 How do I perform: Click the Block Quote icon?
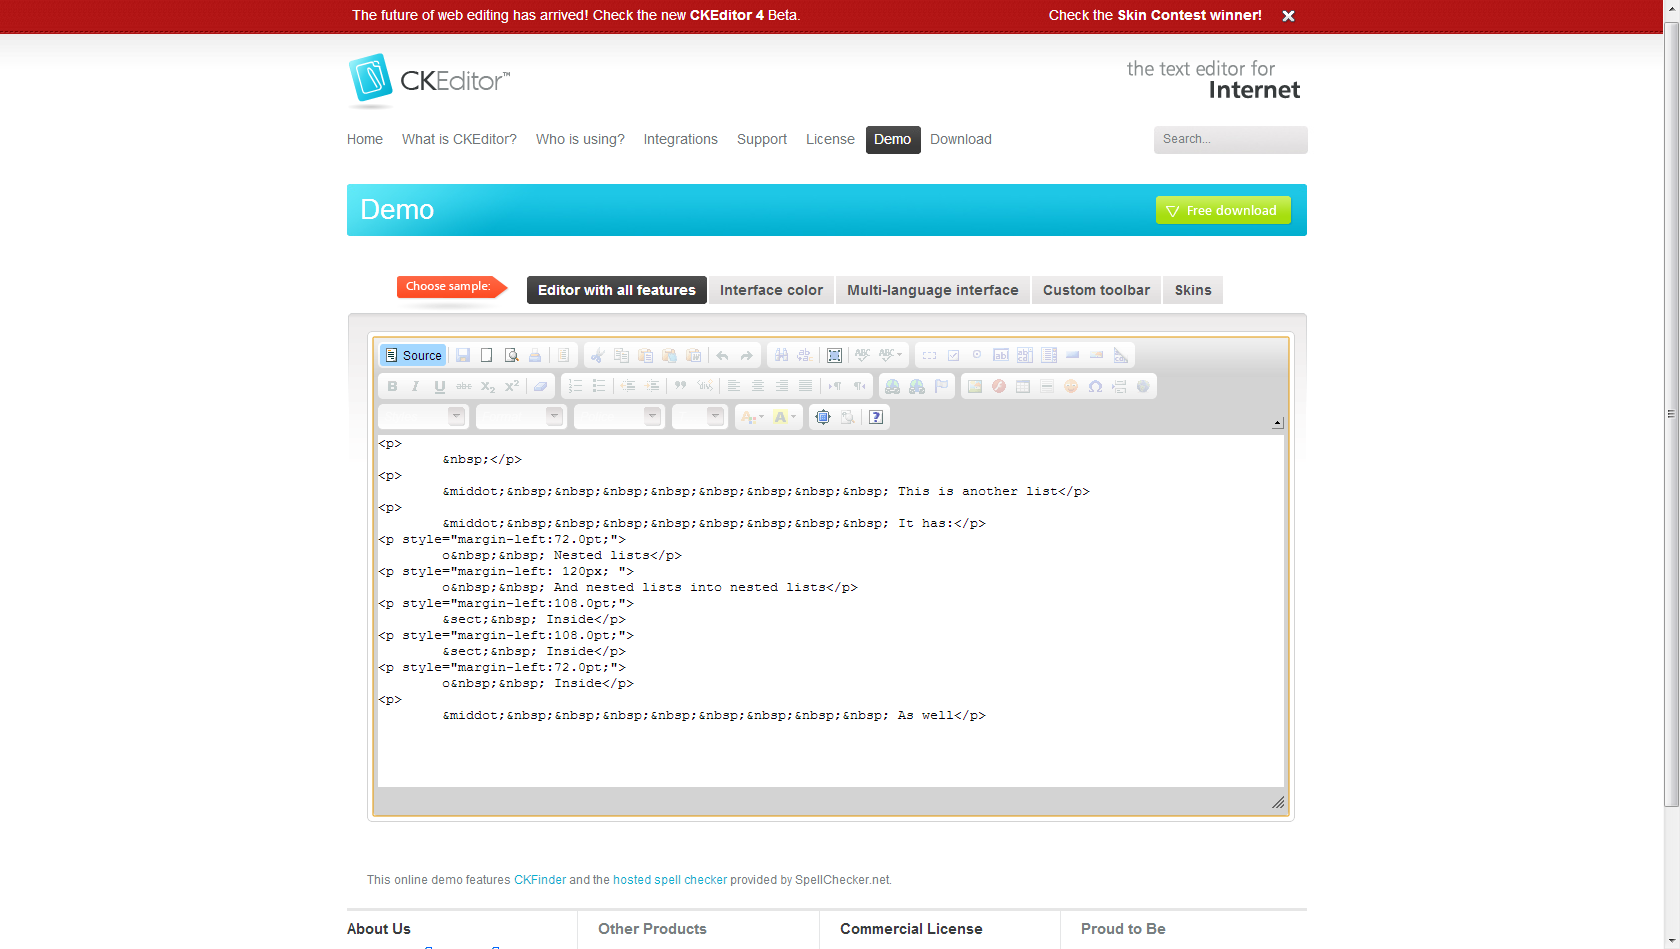click(x=681, y=386)
